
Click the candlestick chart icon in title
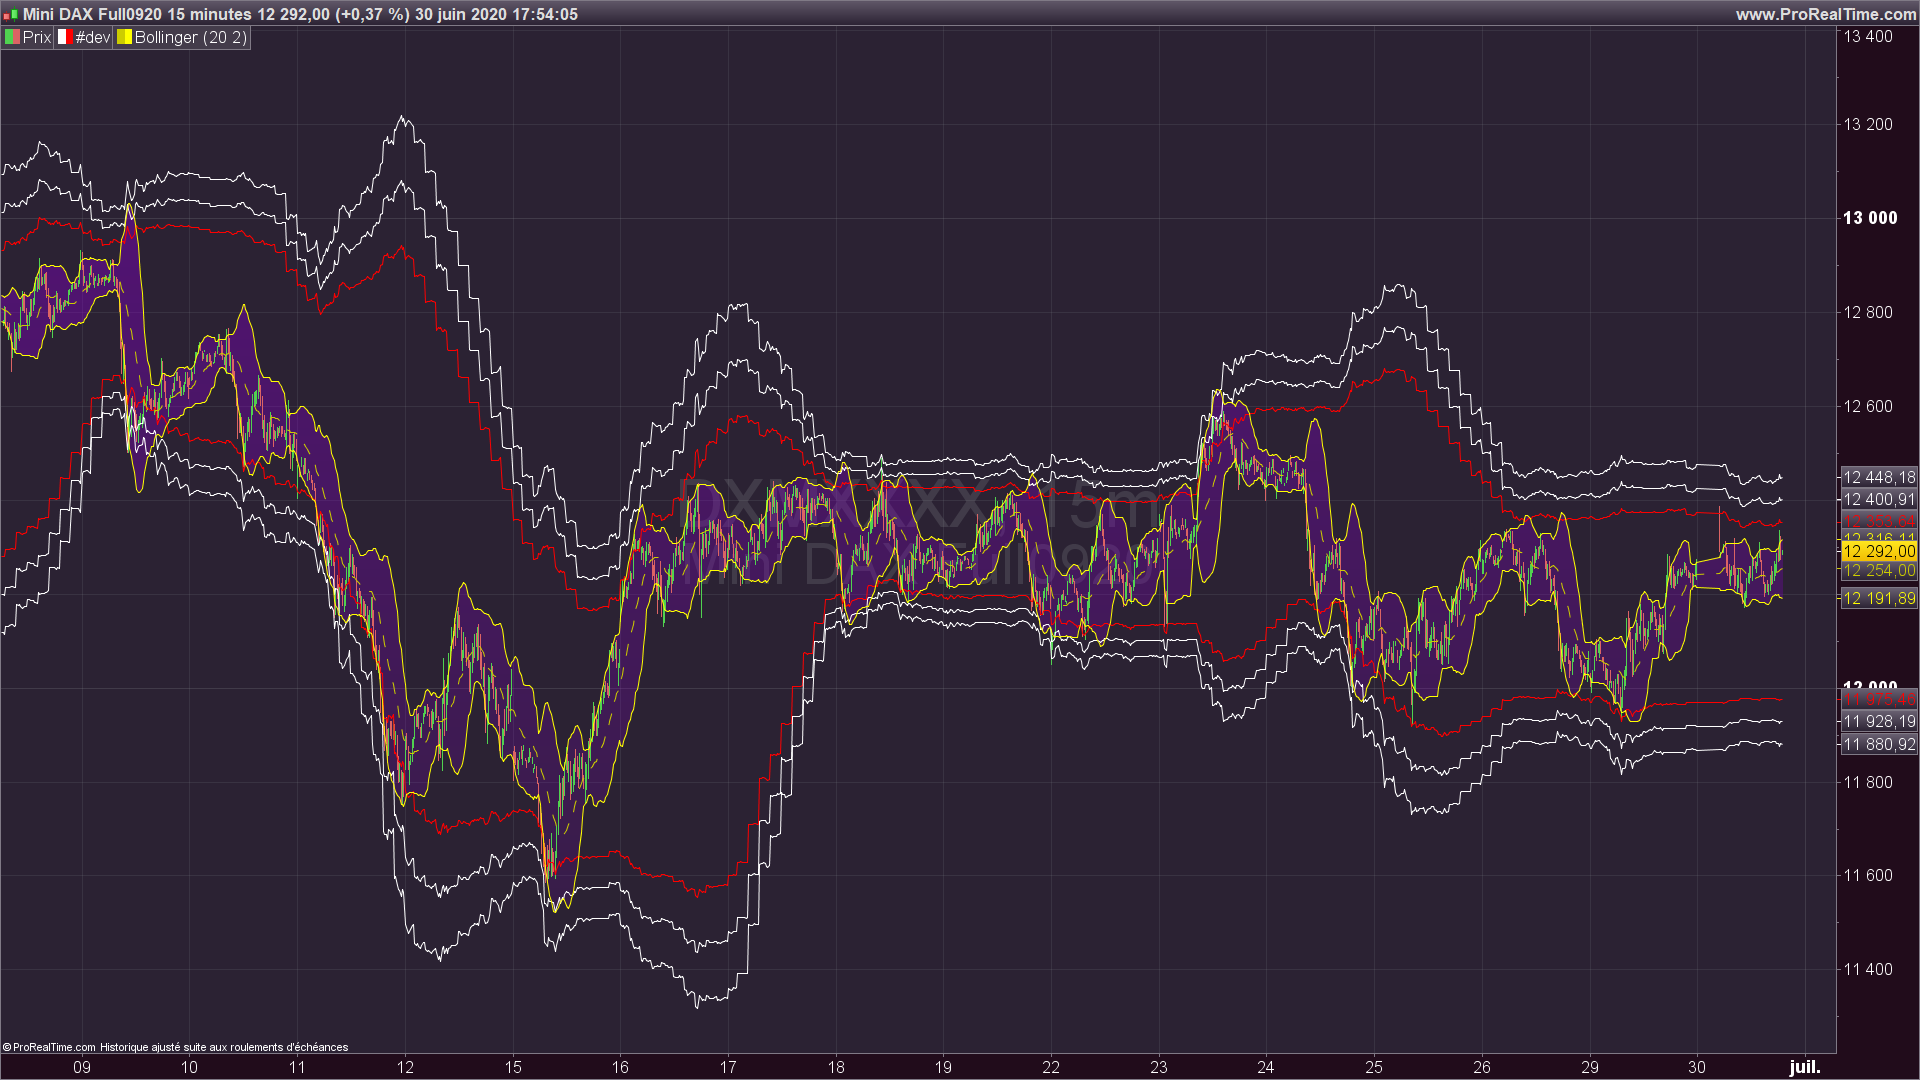pos(10,14)
